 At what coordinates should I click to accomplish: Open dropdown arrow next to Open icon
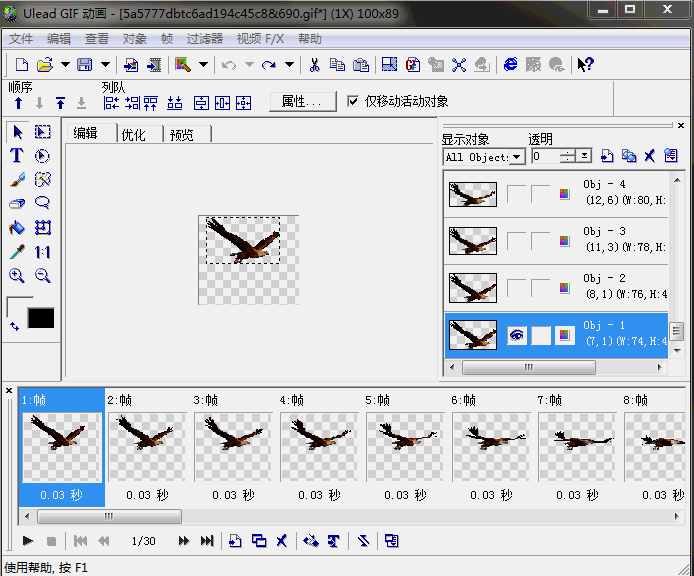click(65, 65)
